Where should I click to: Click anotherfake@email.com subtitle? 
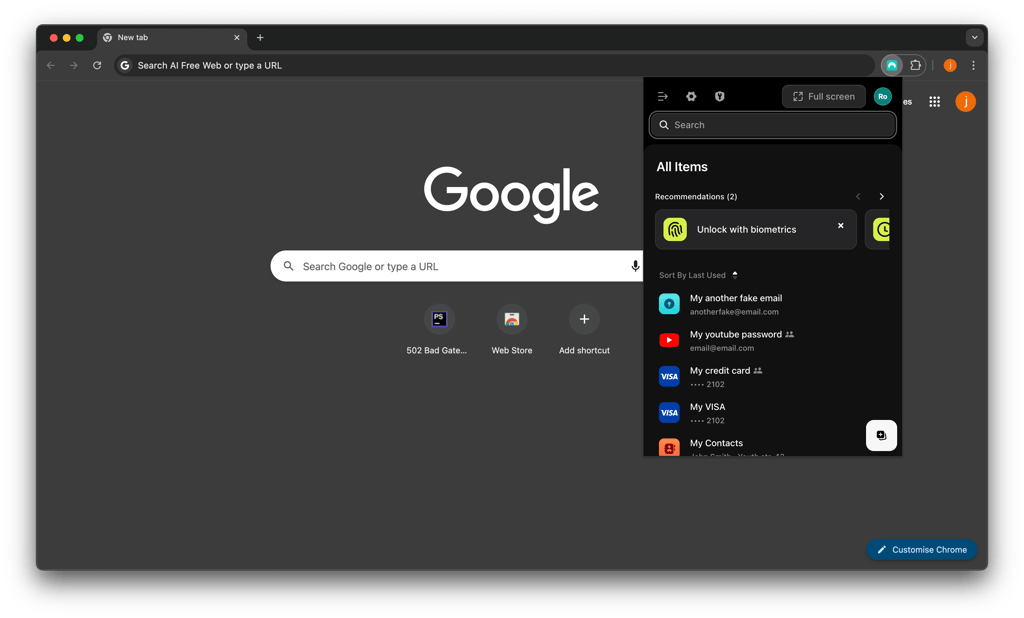click(x=734, y=312)
